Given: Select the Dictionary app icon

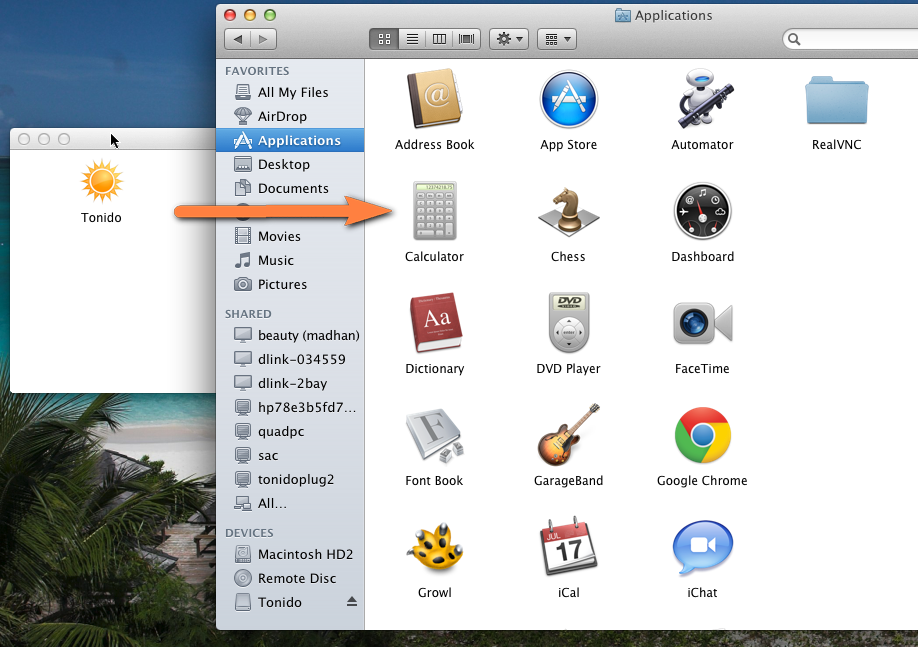Looking at the screenshot, I should pos(436,323).
